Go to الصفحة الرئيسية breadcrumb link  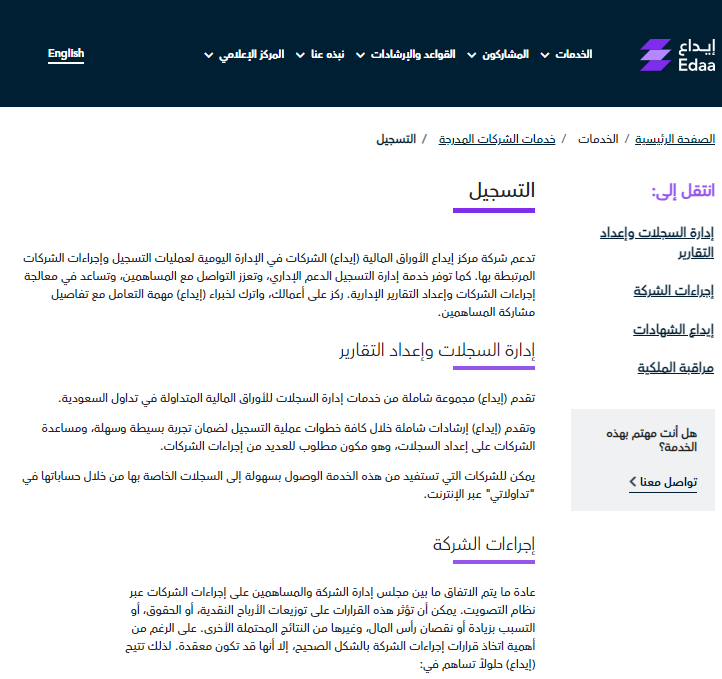point(675,139)
